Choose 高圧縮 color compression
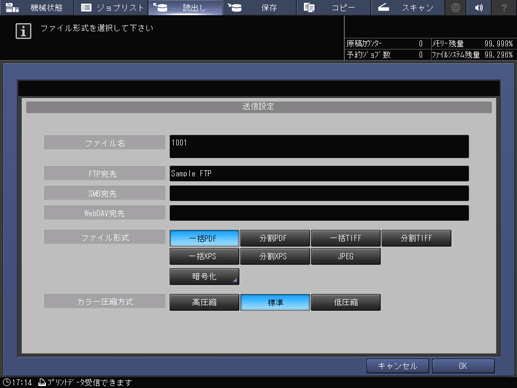This screenshot has height=388, width=517. 204,302
